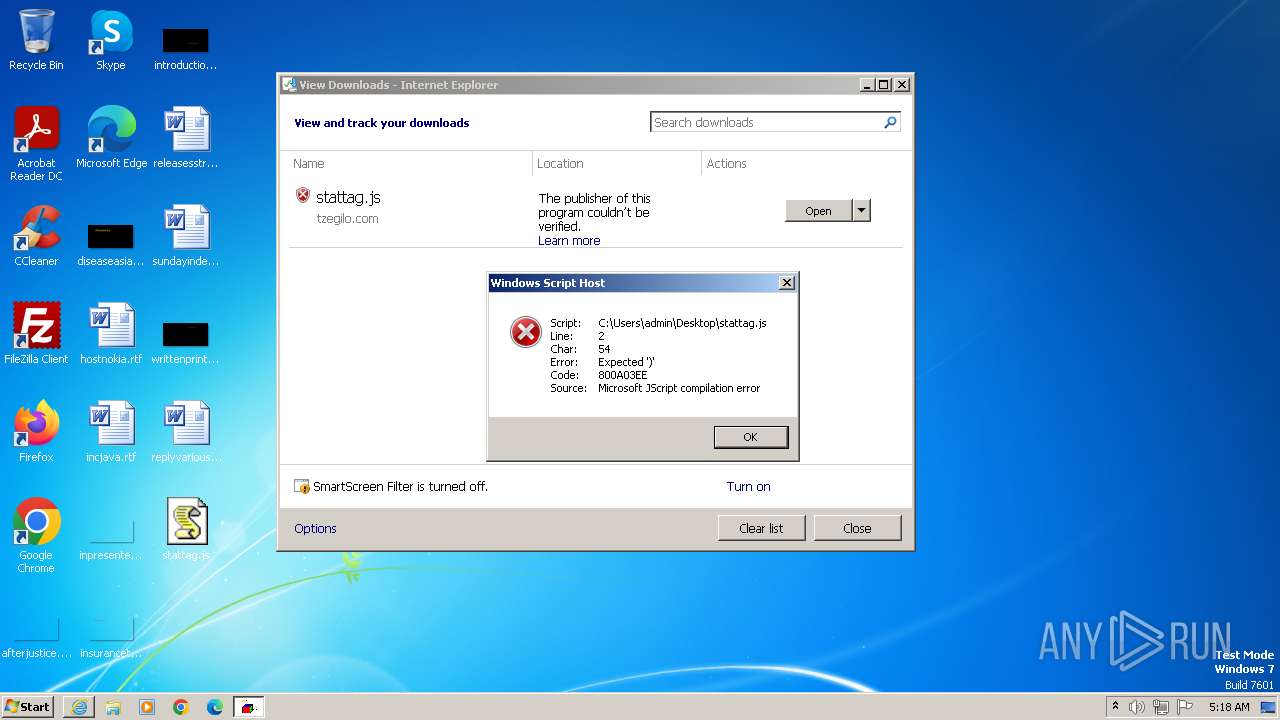
Task: Show hidden tray icons arrow
Action: pos(1115,707)
